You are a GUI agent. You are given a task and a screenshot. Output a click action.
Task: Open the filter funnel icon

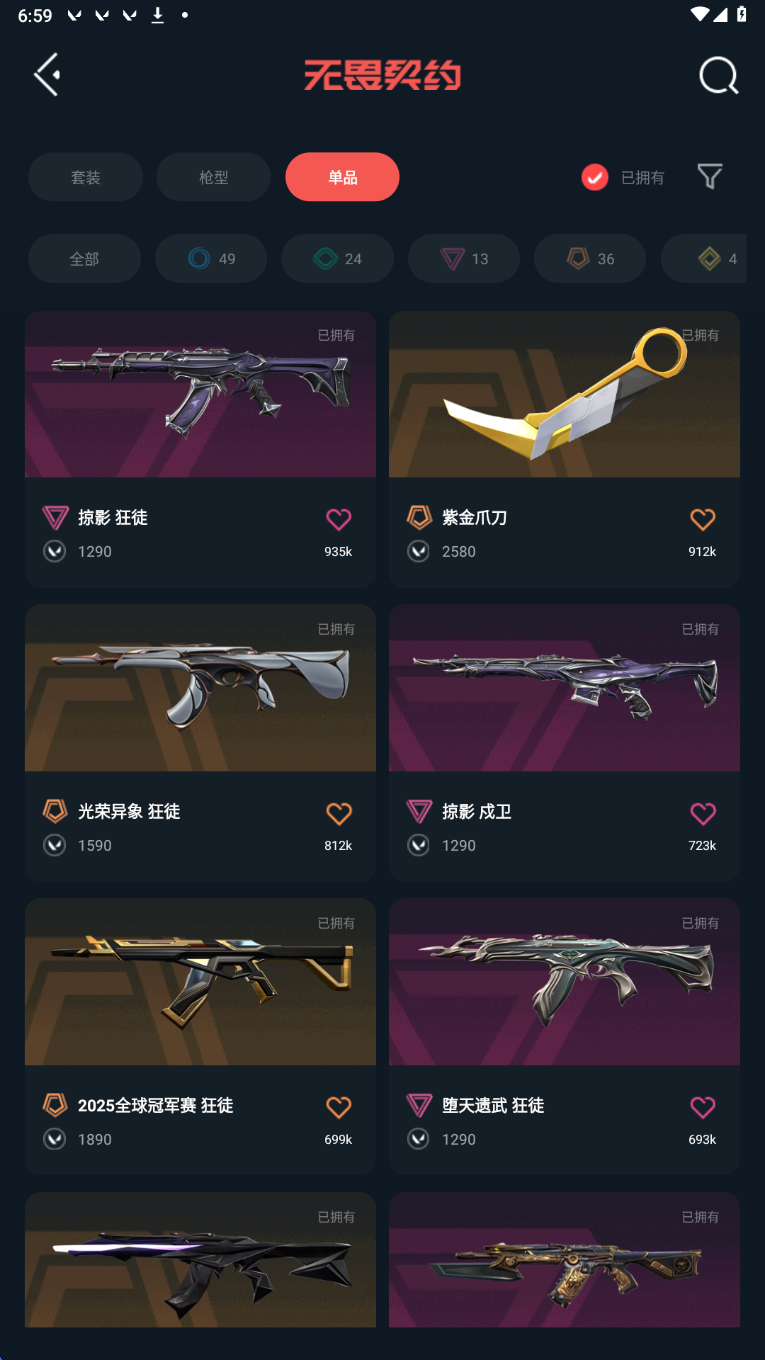pos(709,177)
